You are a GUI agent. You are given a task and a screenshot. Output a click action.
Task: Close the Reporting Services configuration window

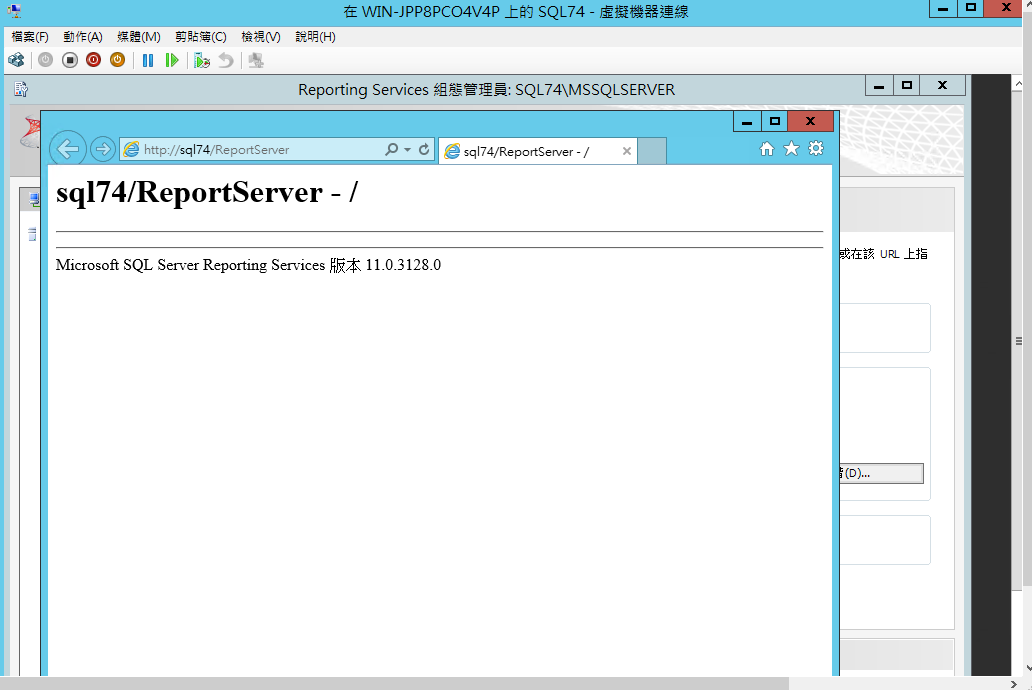click(x=942, y=86)
